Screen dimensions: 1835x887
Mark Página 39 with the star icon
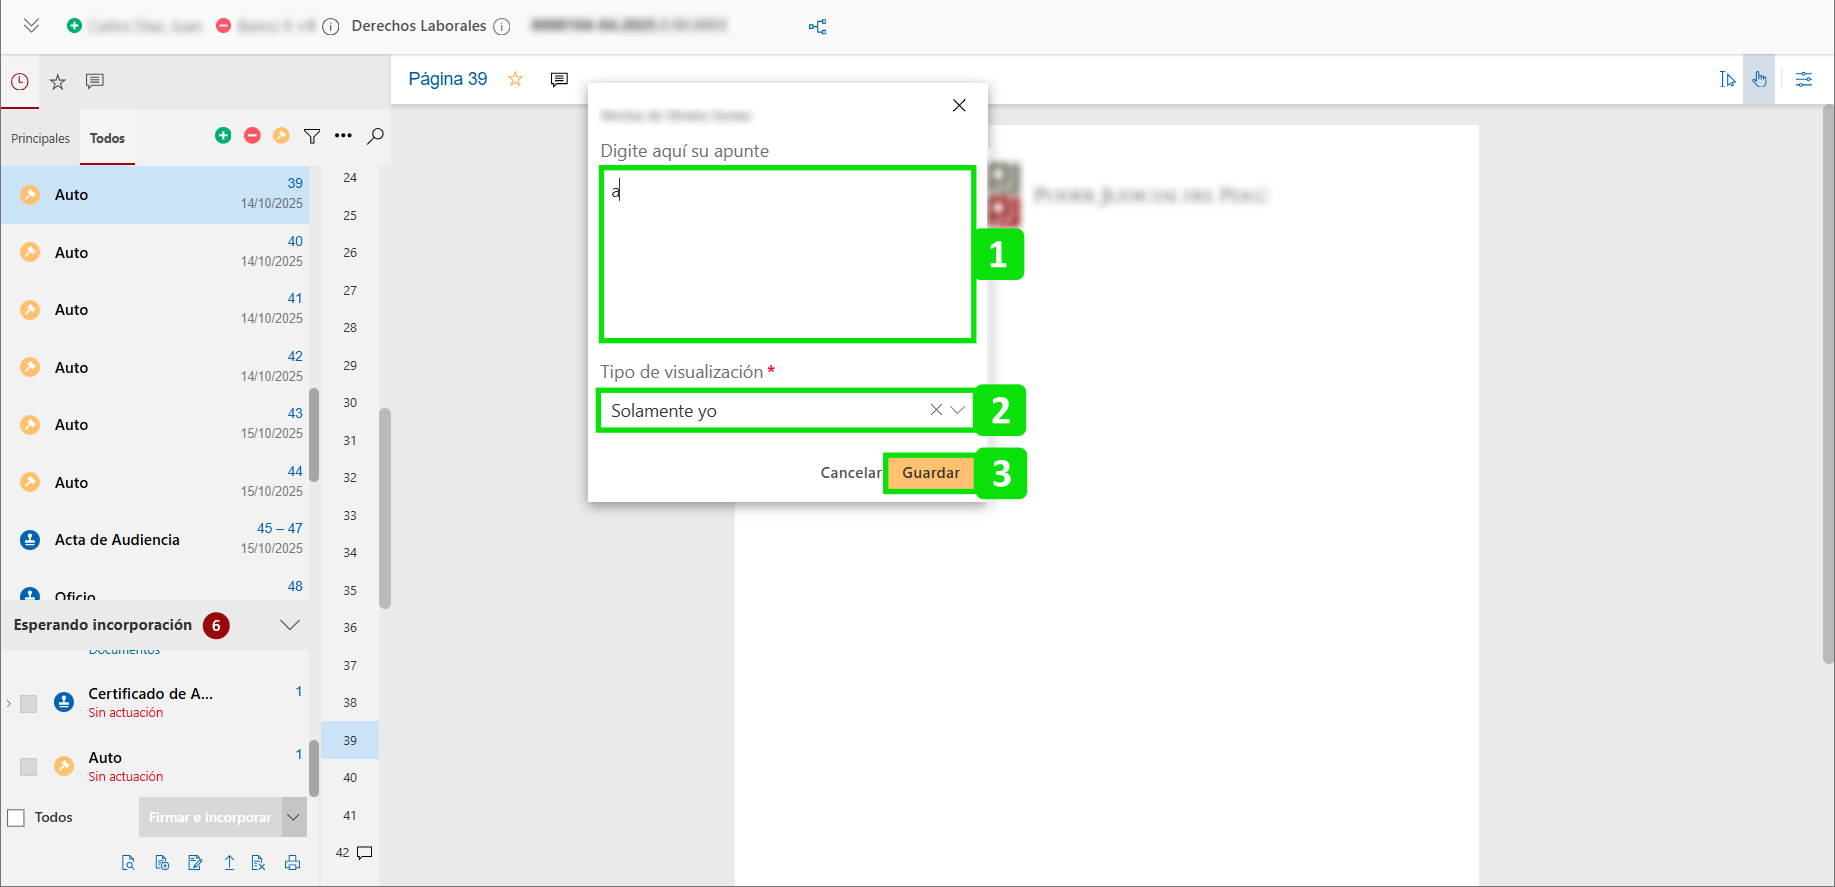516,79
